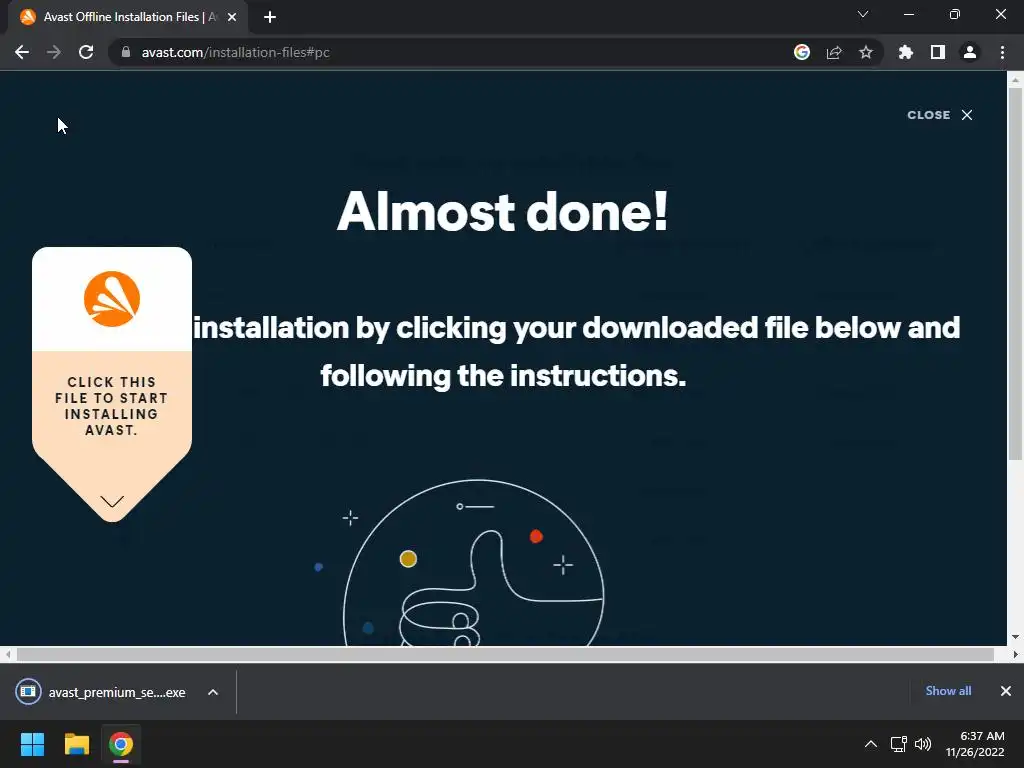Viewport: 1024px width, 768px height.
Task: Close the downloads bar
Action: tap(1006, 691)
